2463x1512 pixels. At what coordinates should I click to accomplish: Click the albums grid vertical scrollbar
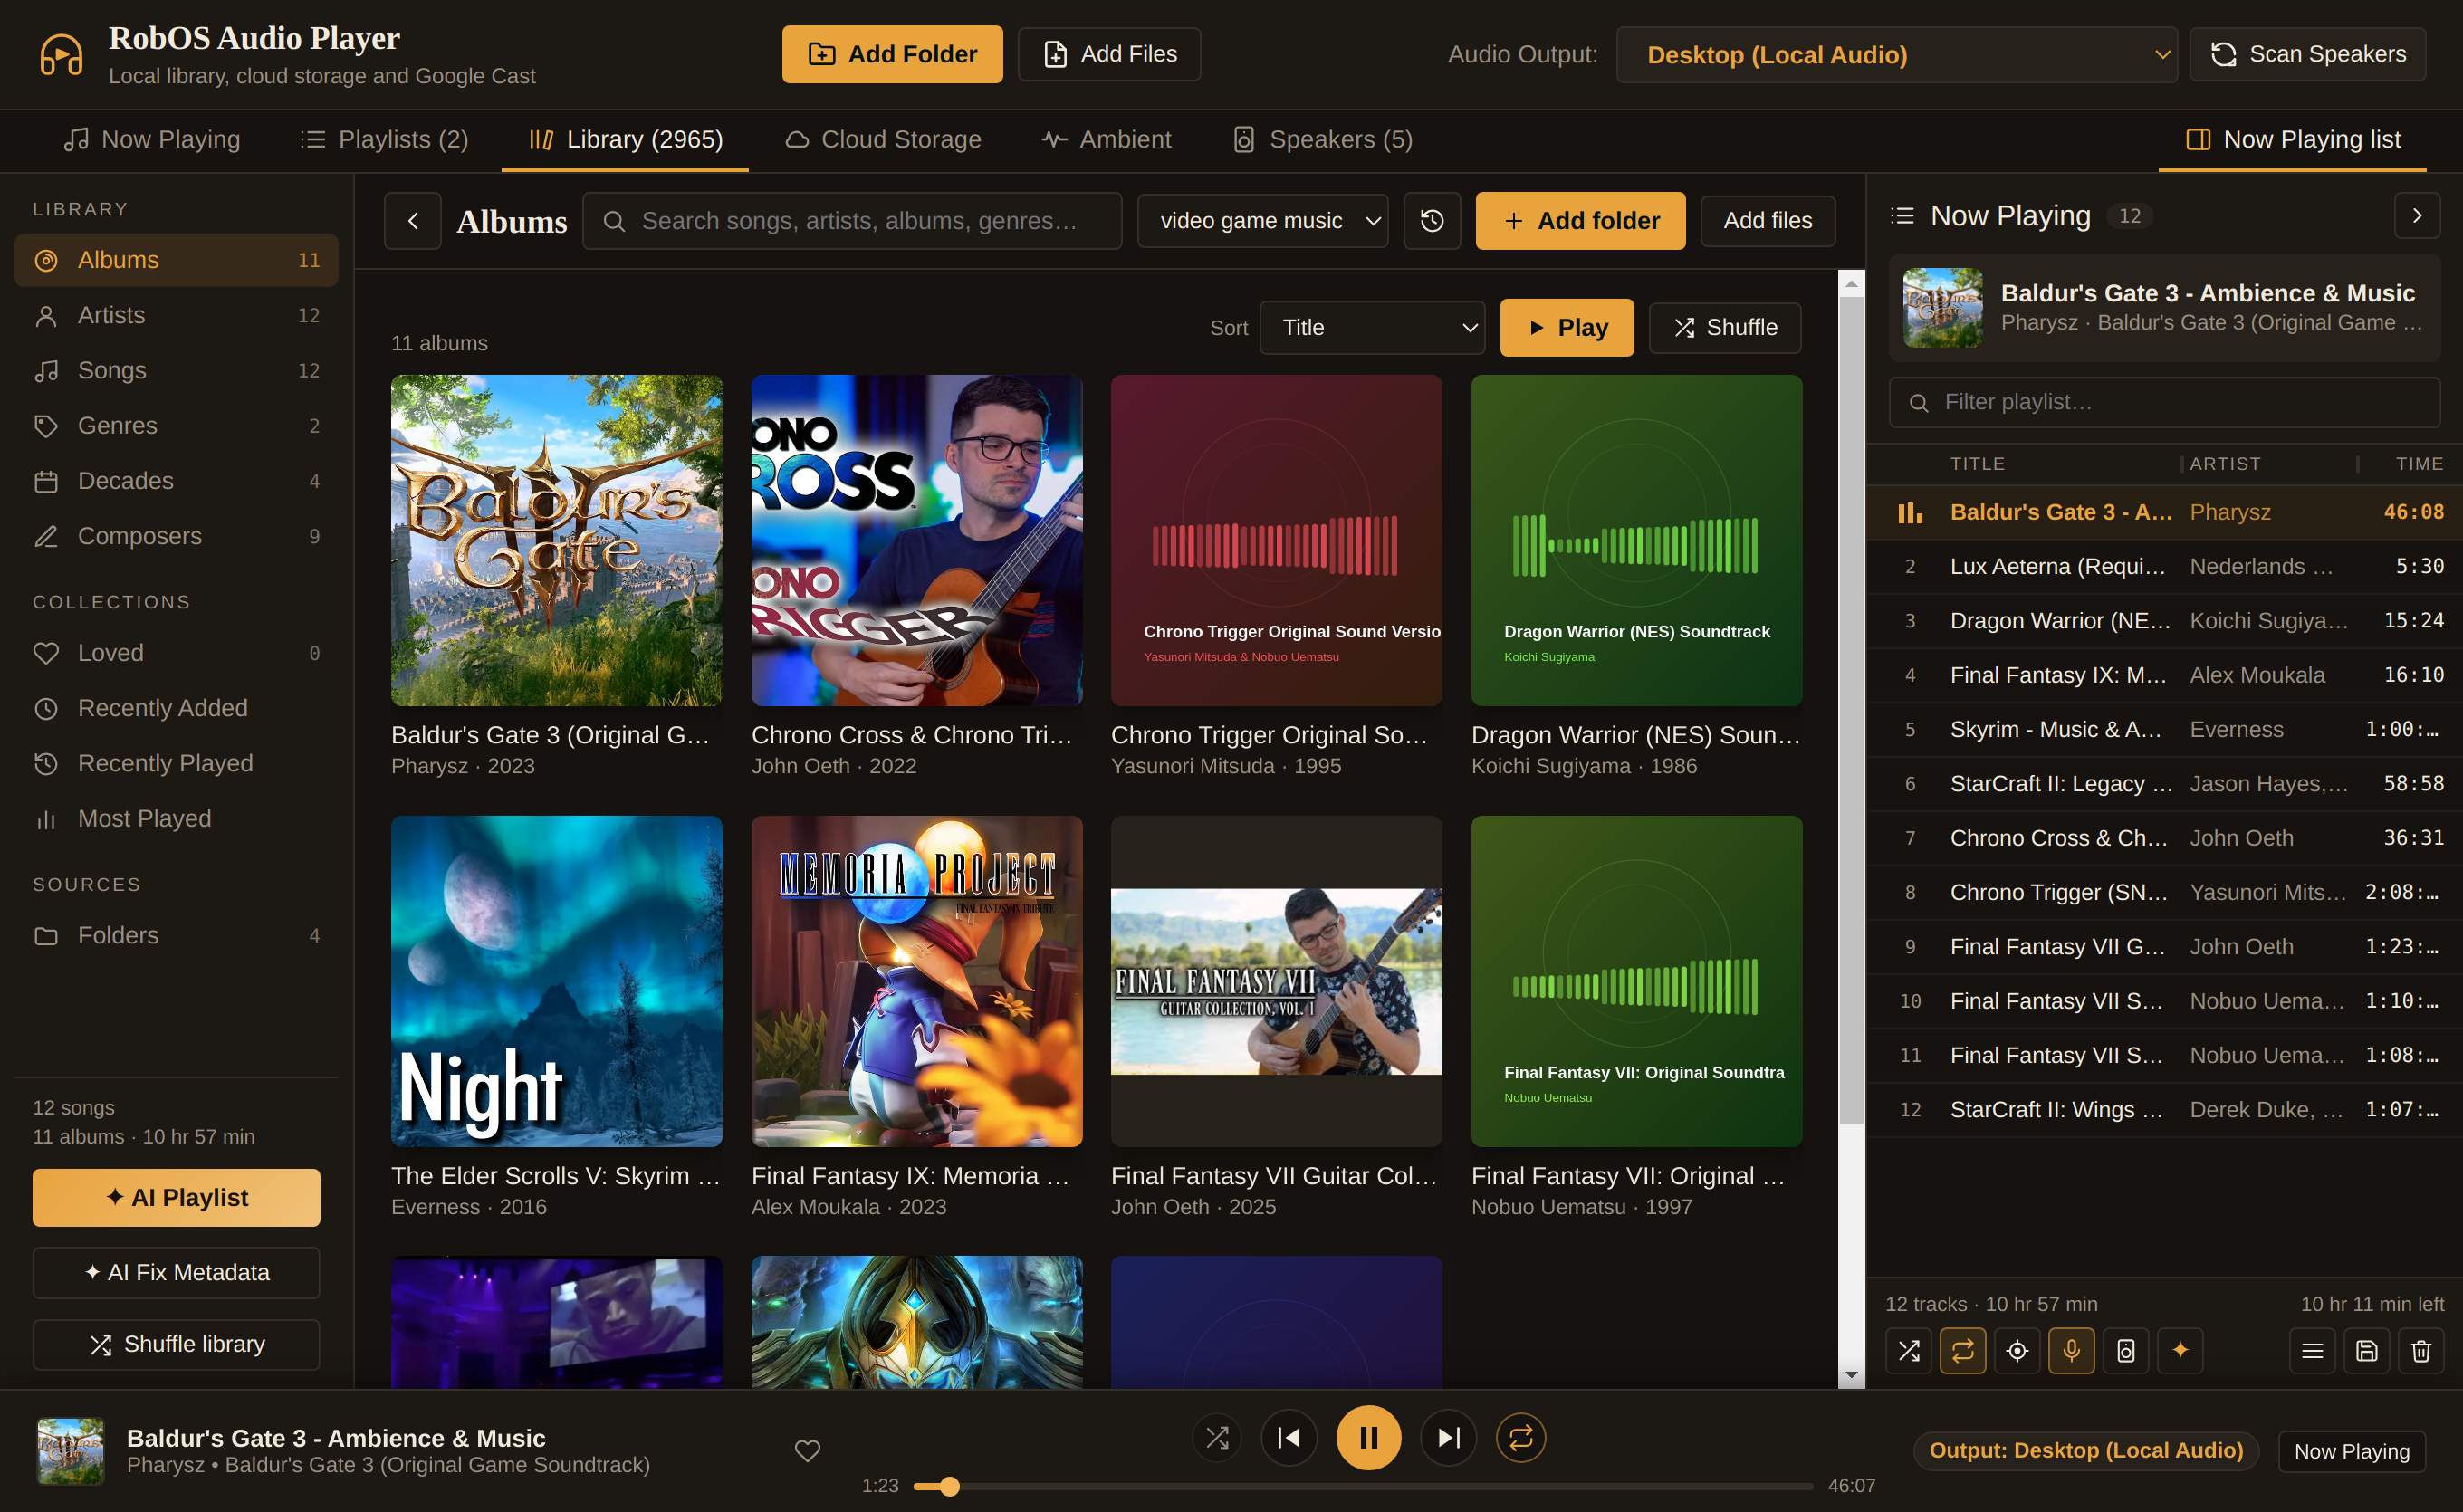1851,828
